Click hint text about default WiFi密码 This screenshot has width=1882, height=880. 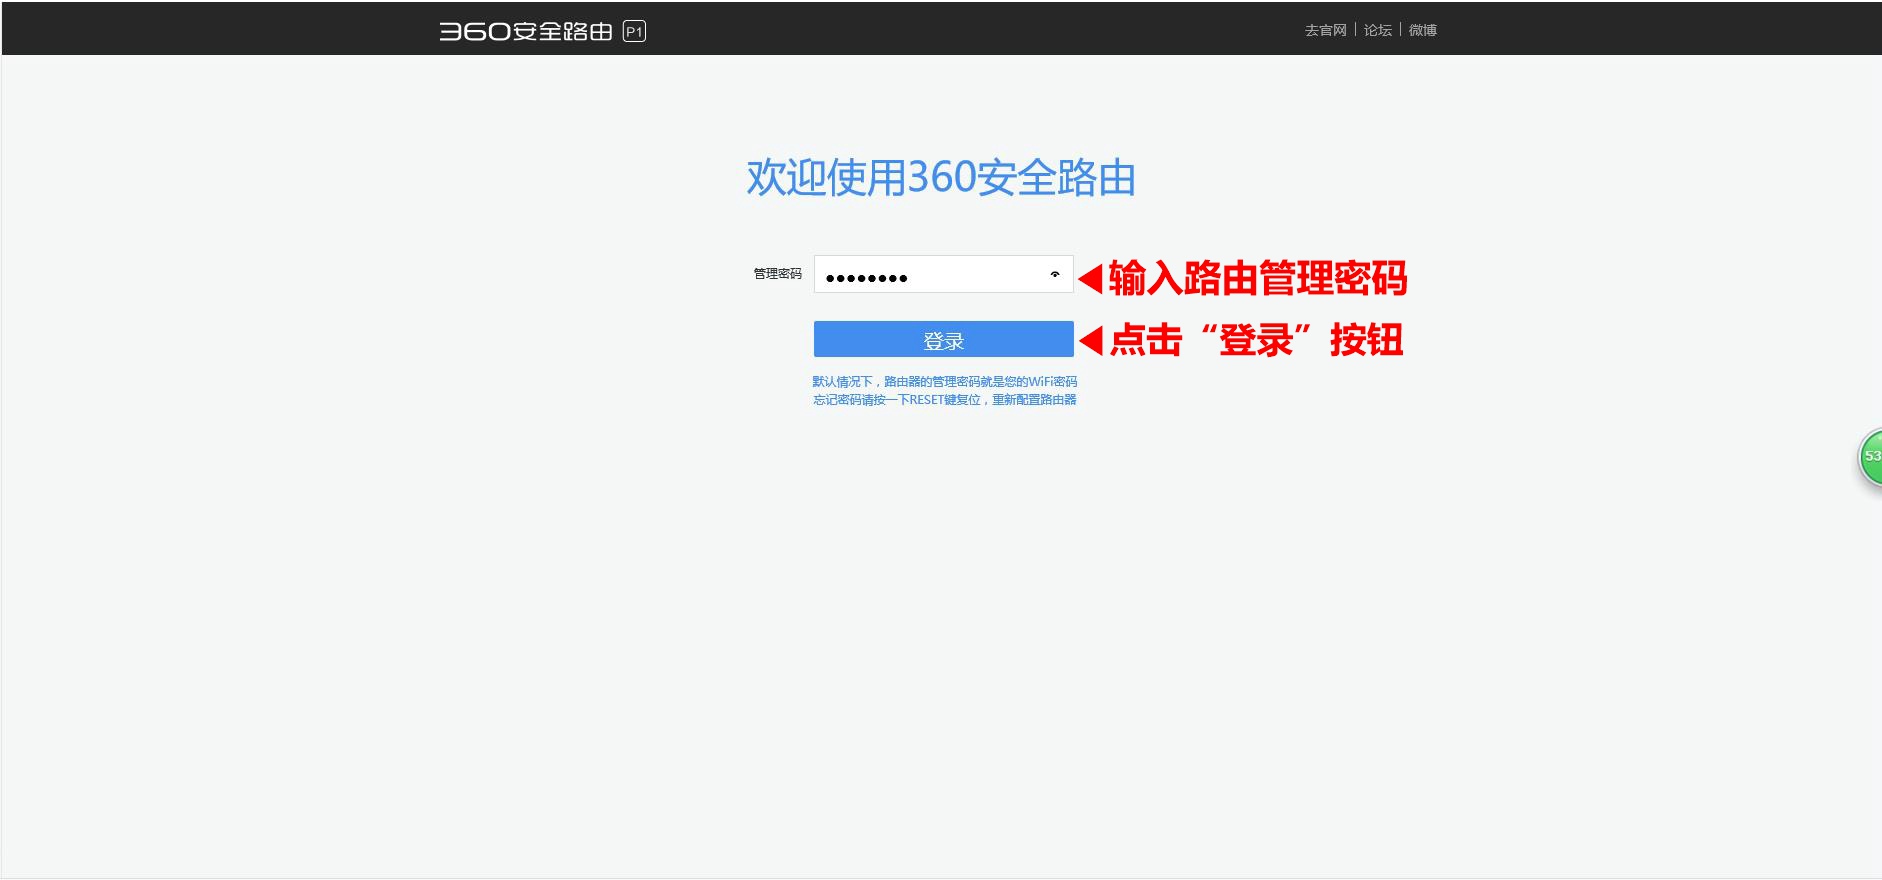[944, 381]
